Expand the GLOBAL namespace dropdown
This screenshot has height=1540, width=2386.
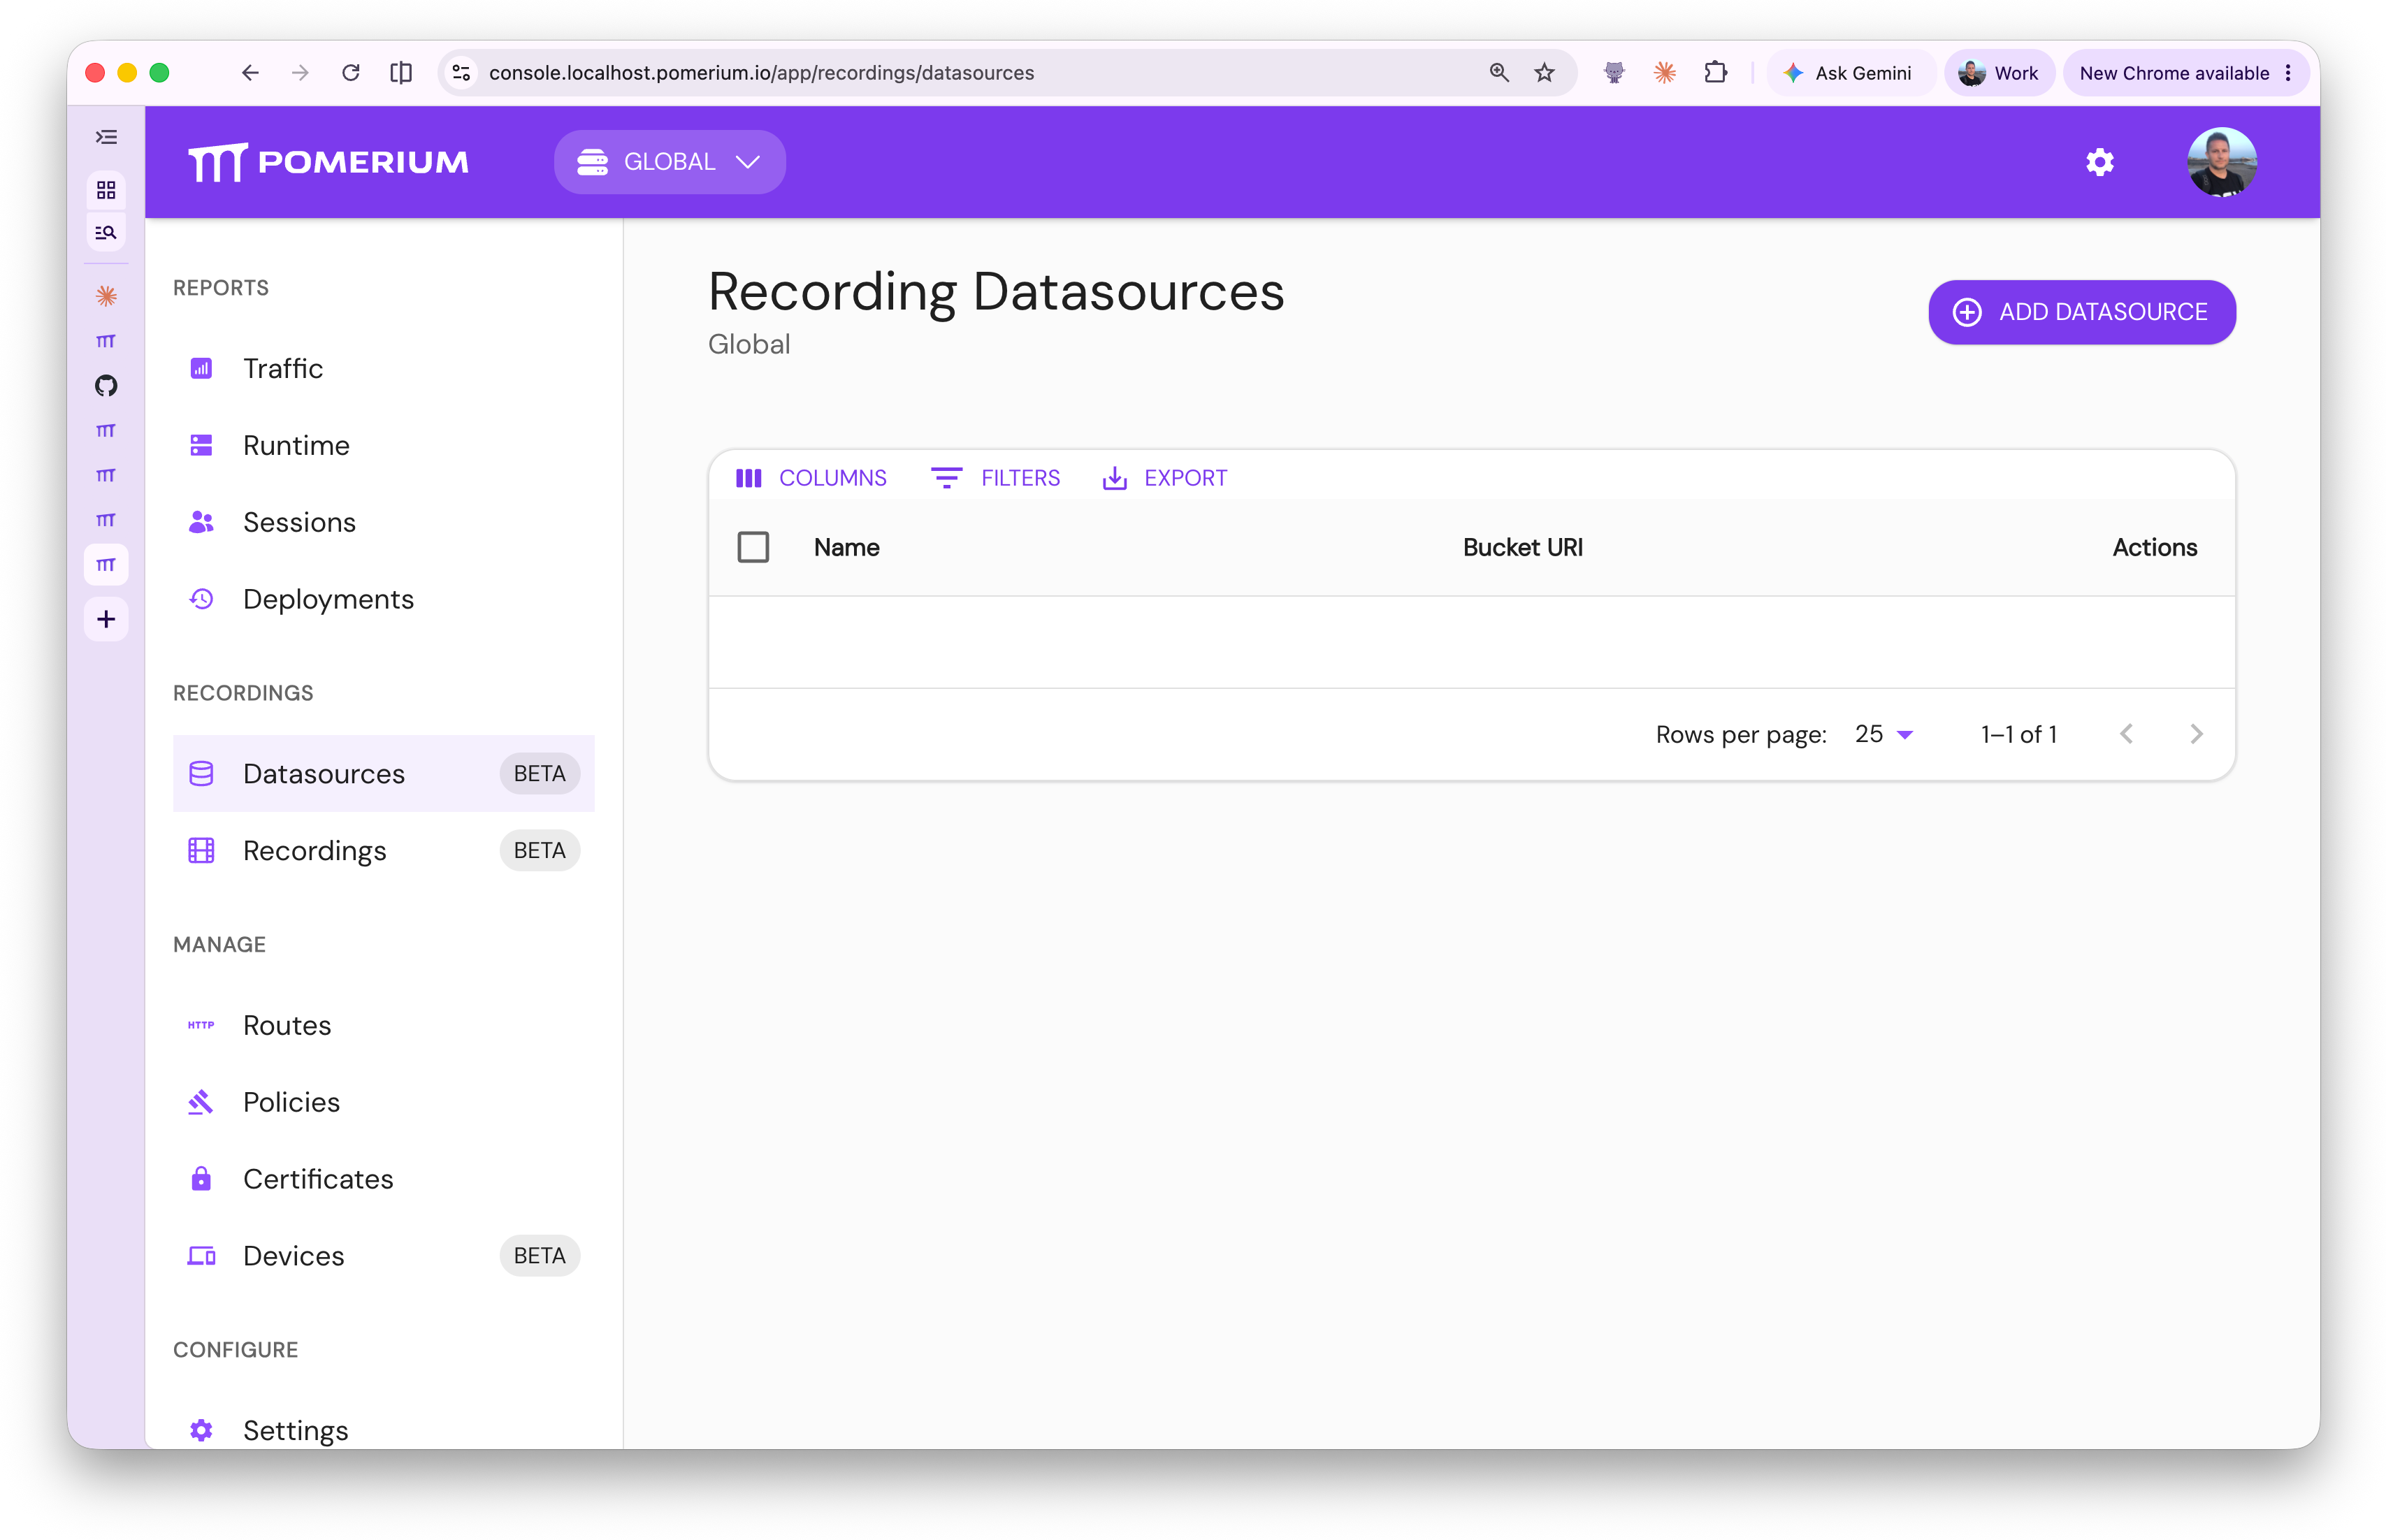pyautogui.click(x=669, y=162)
